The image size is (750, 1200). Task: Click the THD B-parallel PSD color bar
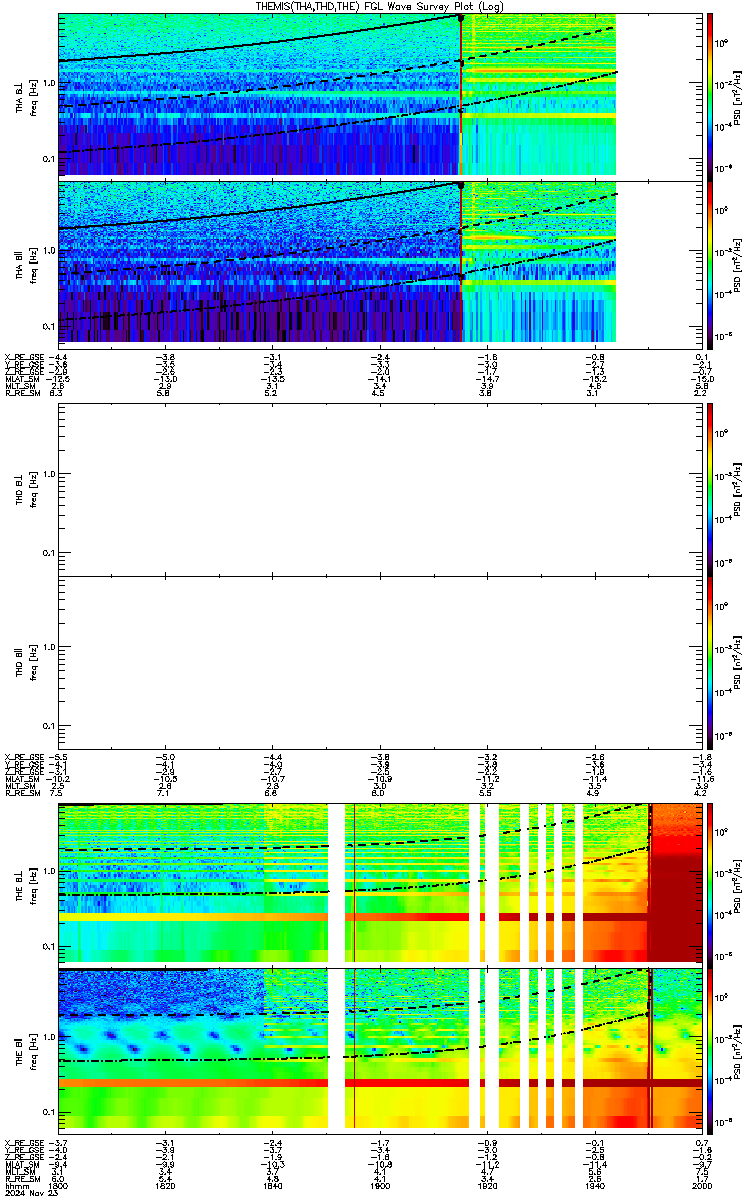pos(711,662)
